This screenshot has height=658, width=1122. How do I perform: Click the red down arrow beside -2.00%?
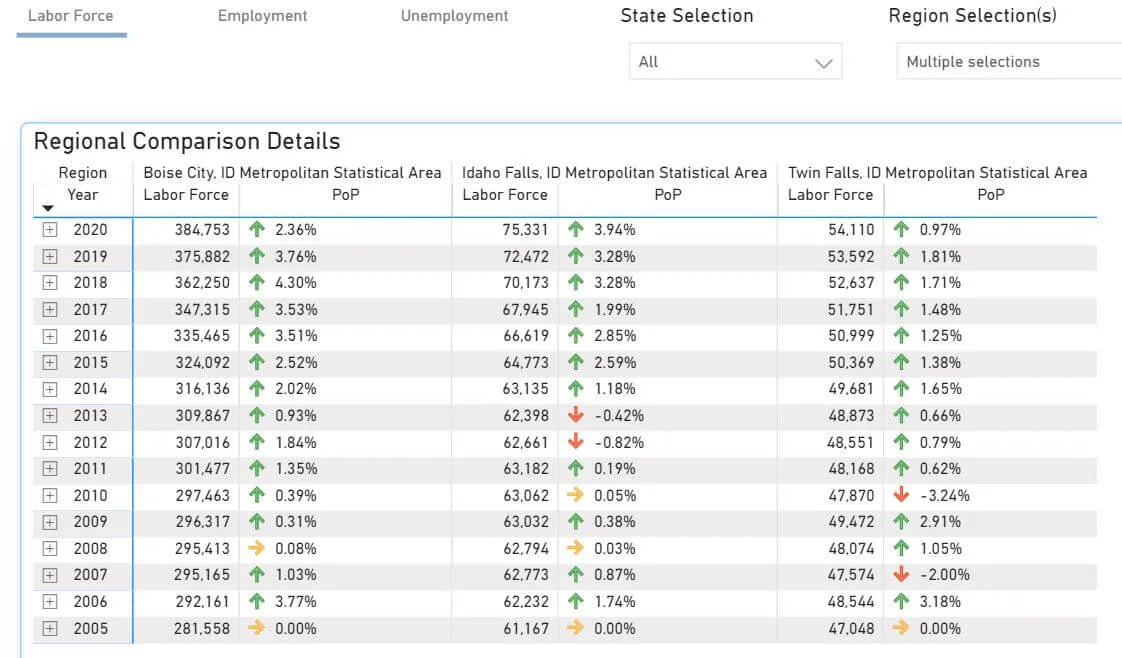902,574
